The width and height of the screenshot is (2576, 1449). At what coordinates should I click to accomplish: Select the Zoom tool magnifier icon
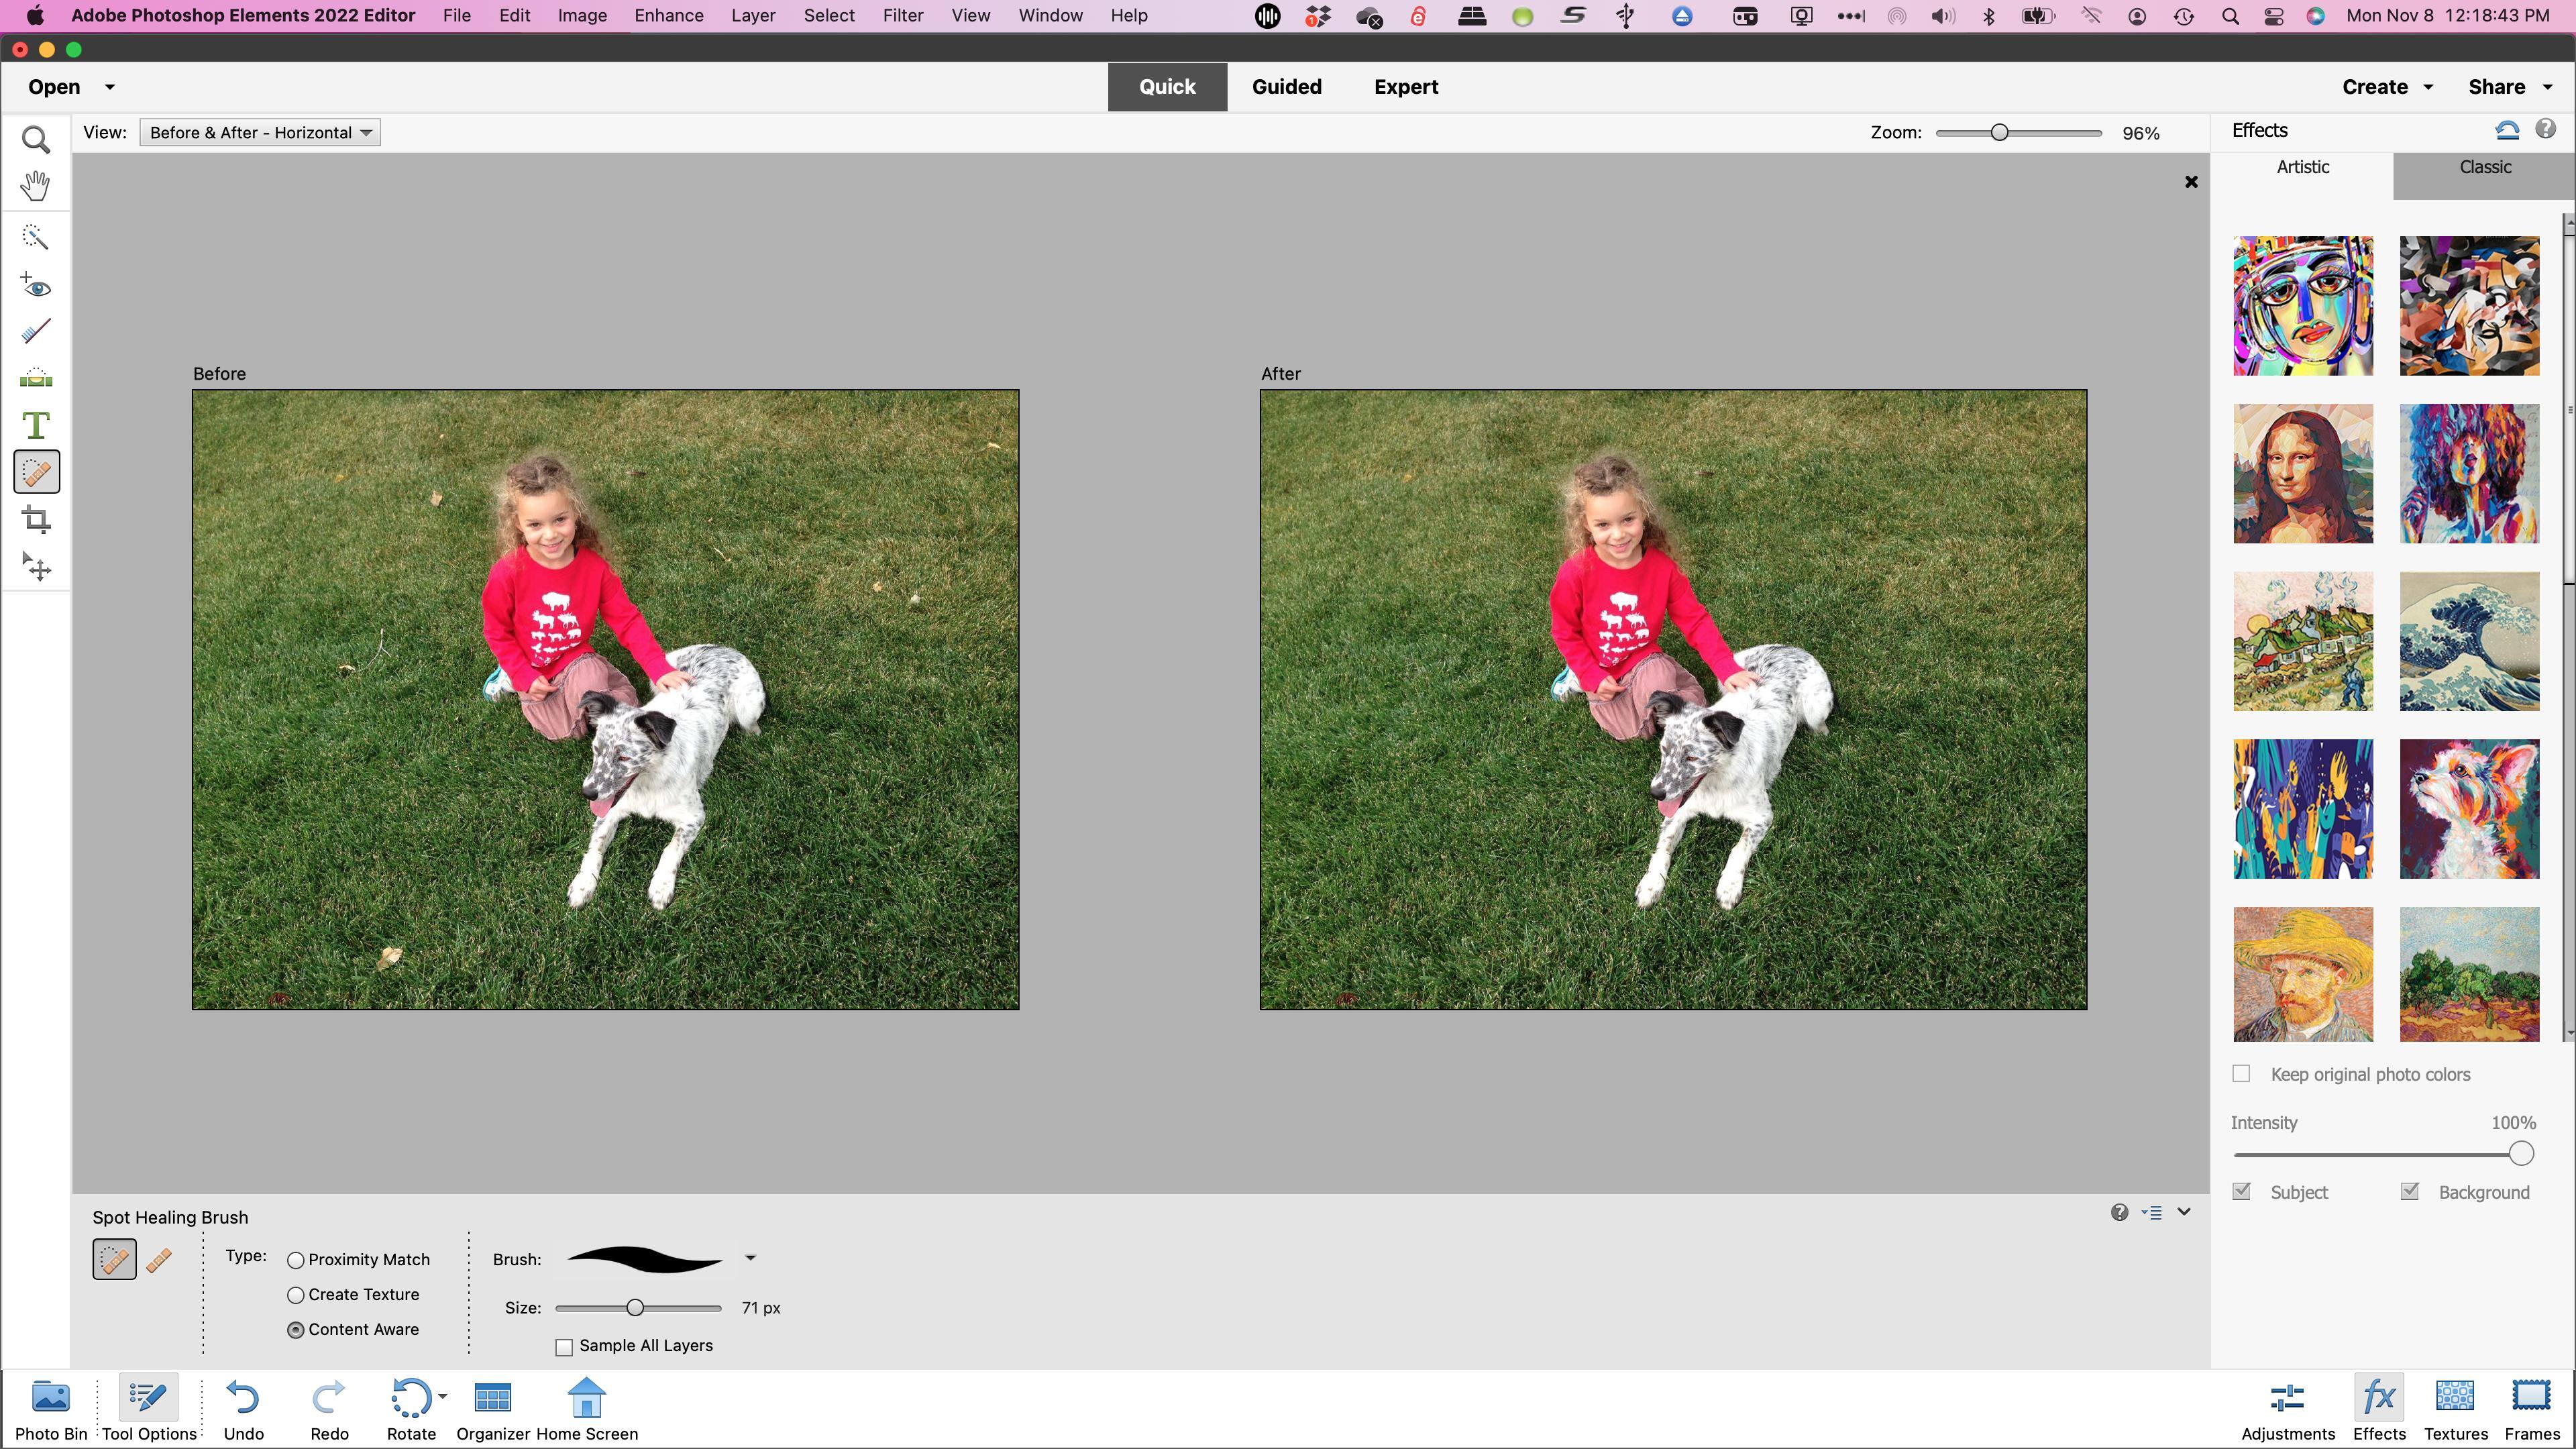click(36, 139)
